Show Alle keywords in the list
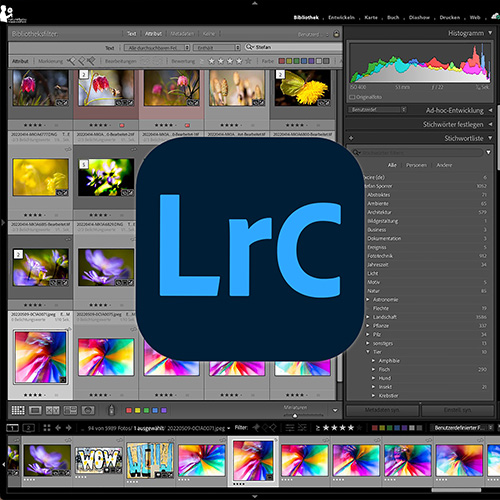 point(392,165)
